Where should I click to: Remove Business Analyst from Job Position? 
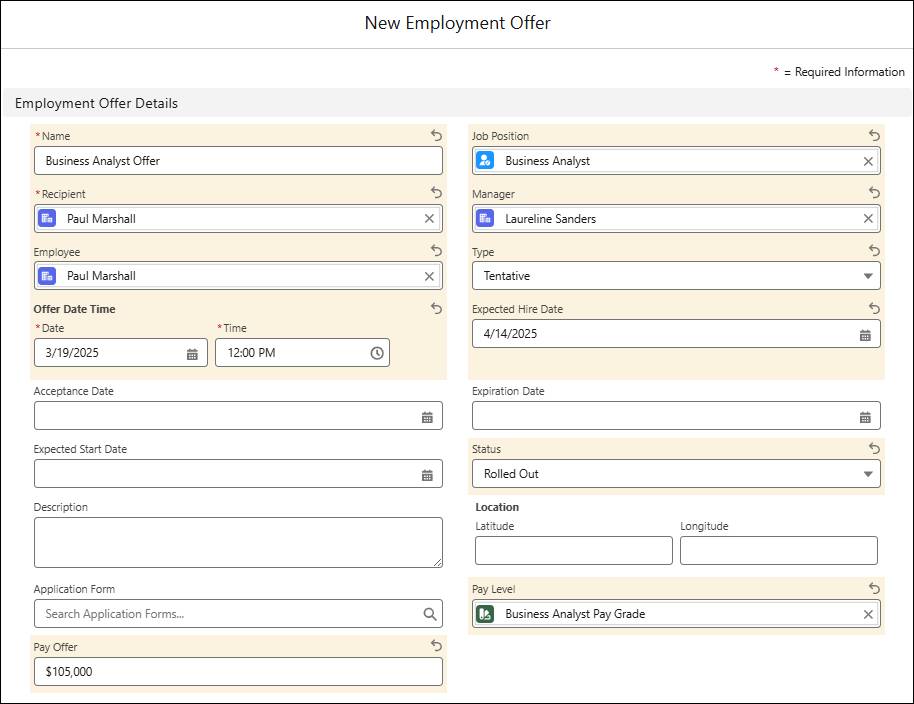866,160
